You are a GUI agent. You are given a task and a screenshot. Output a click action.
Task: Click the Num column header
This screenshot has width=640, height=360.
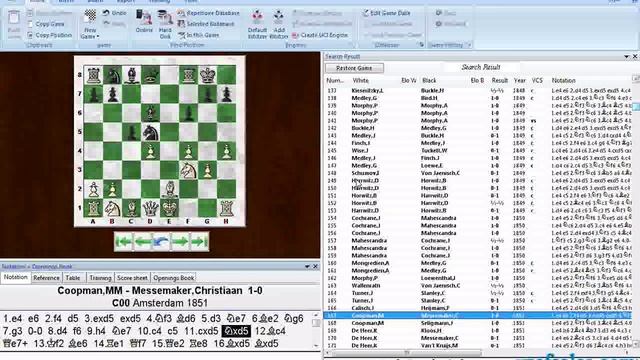point(335,80)
